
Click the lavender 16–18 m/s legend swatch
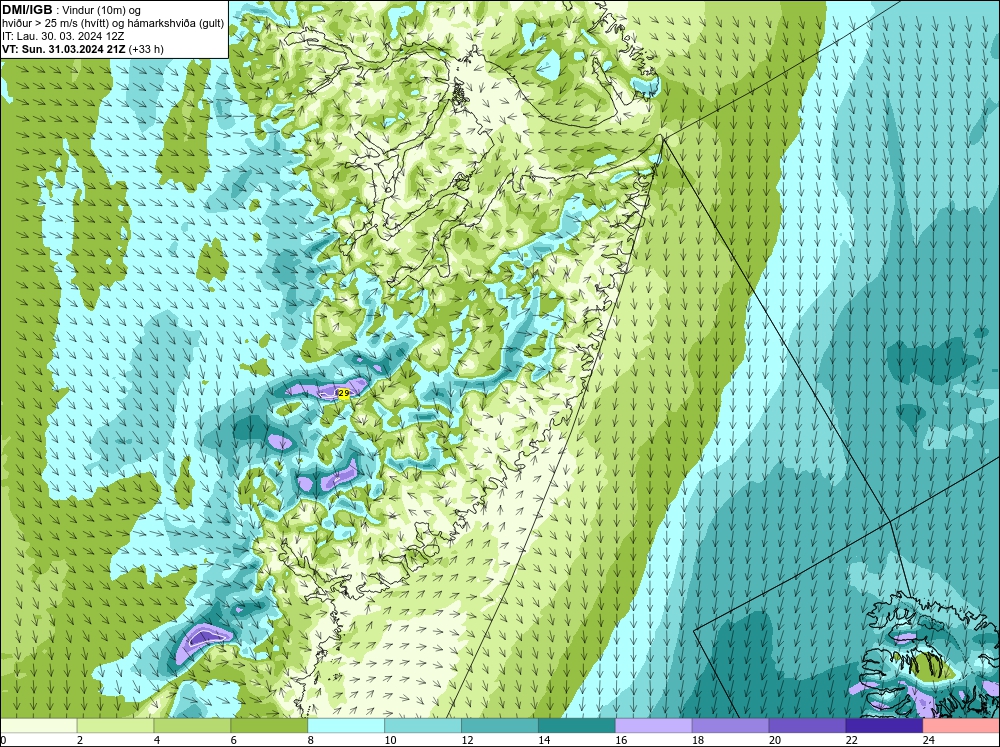pos(654,726)
